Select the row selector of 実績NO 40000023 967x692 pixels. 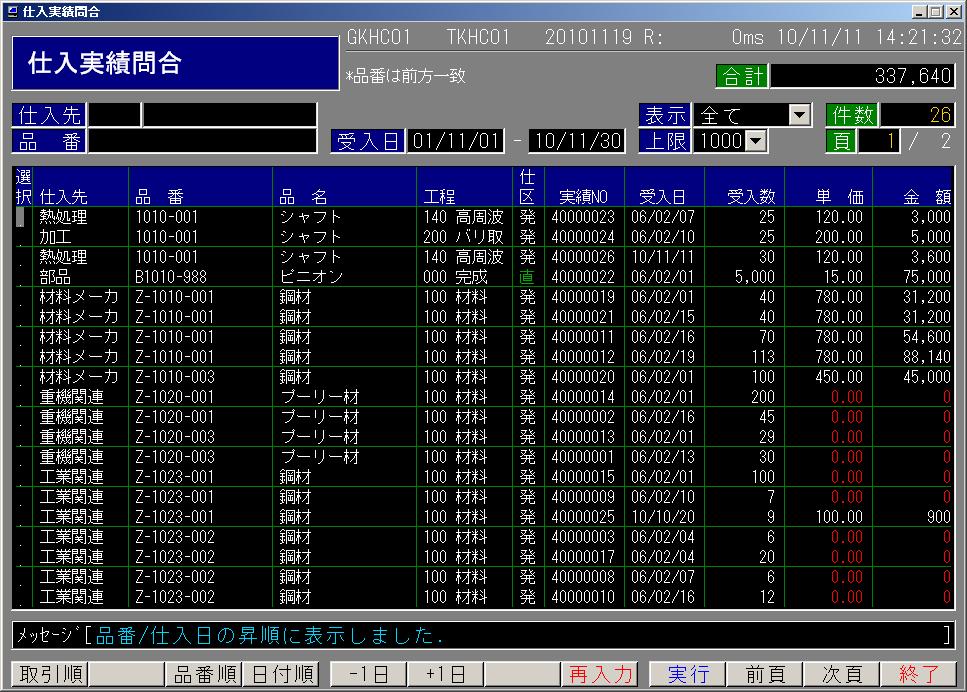(x=21, y=217)
